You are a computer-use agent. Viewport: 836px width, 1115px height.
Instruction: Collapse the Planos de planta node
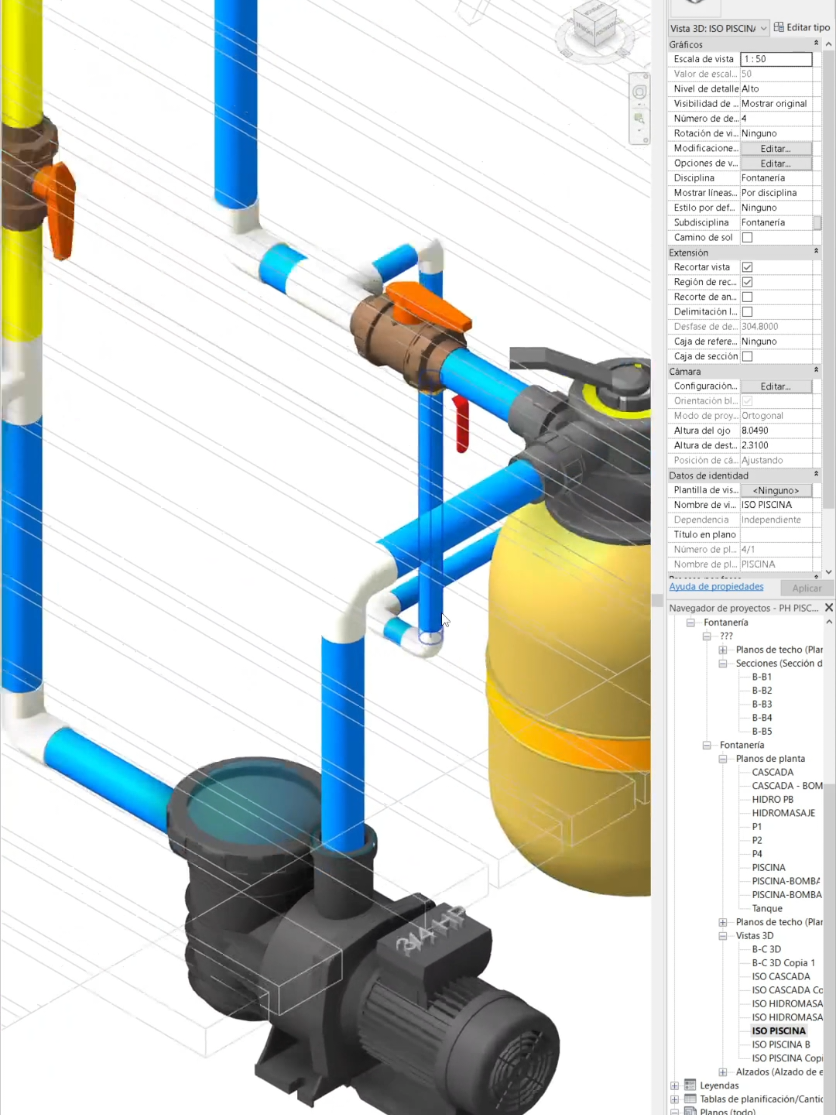pyautogui.click(x=723, y=759)
